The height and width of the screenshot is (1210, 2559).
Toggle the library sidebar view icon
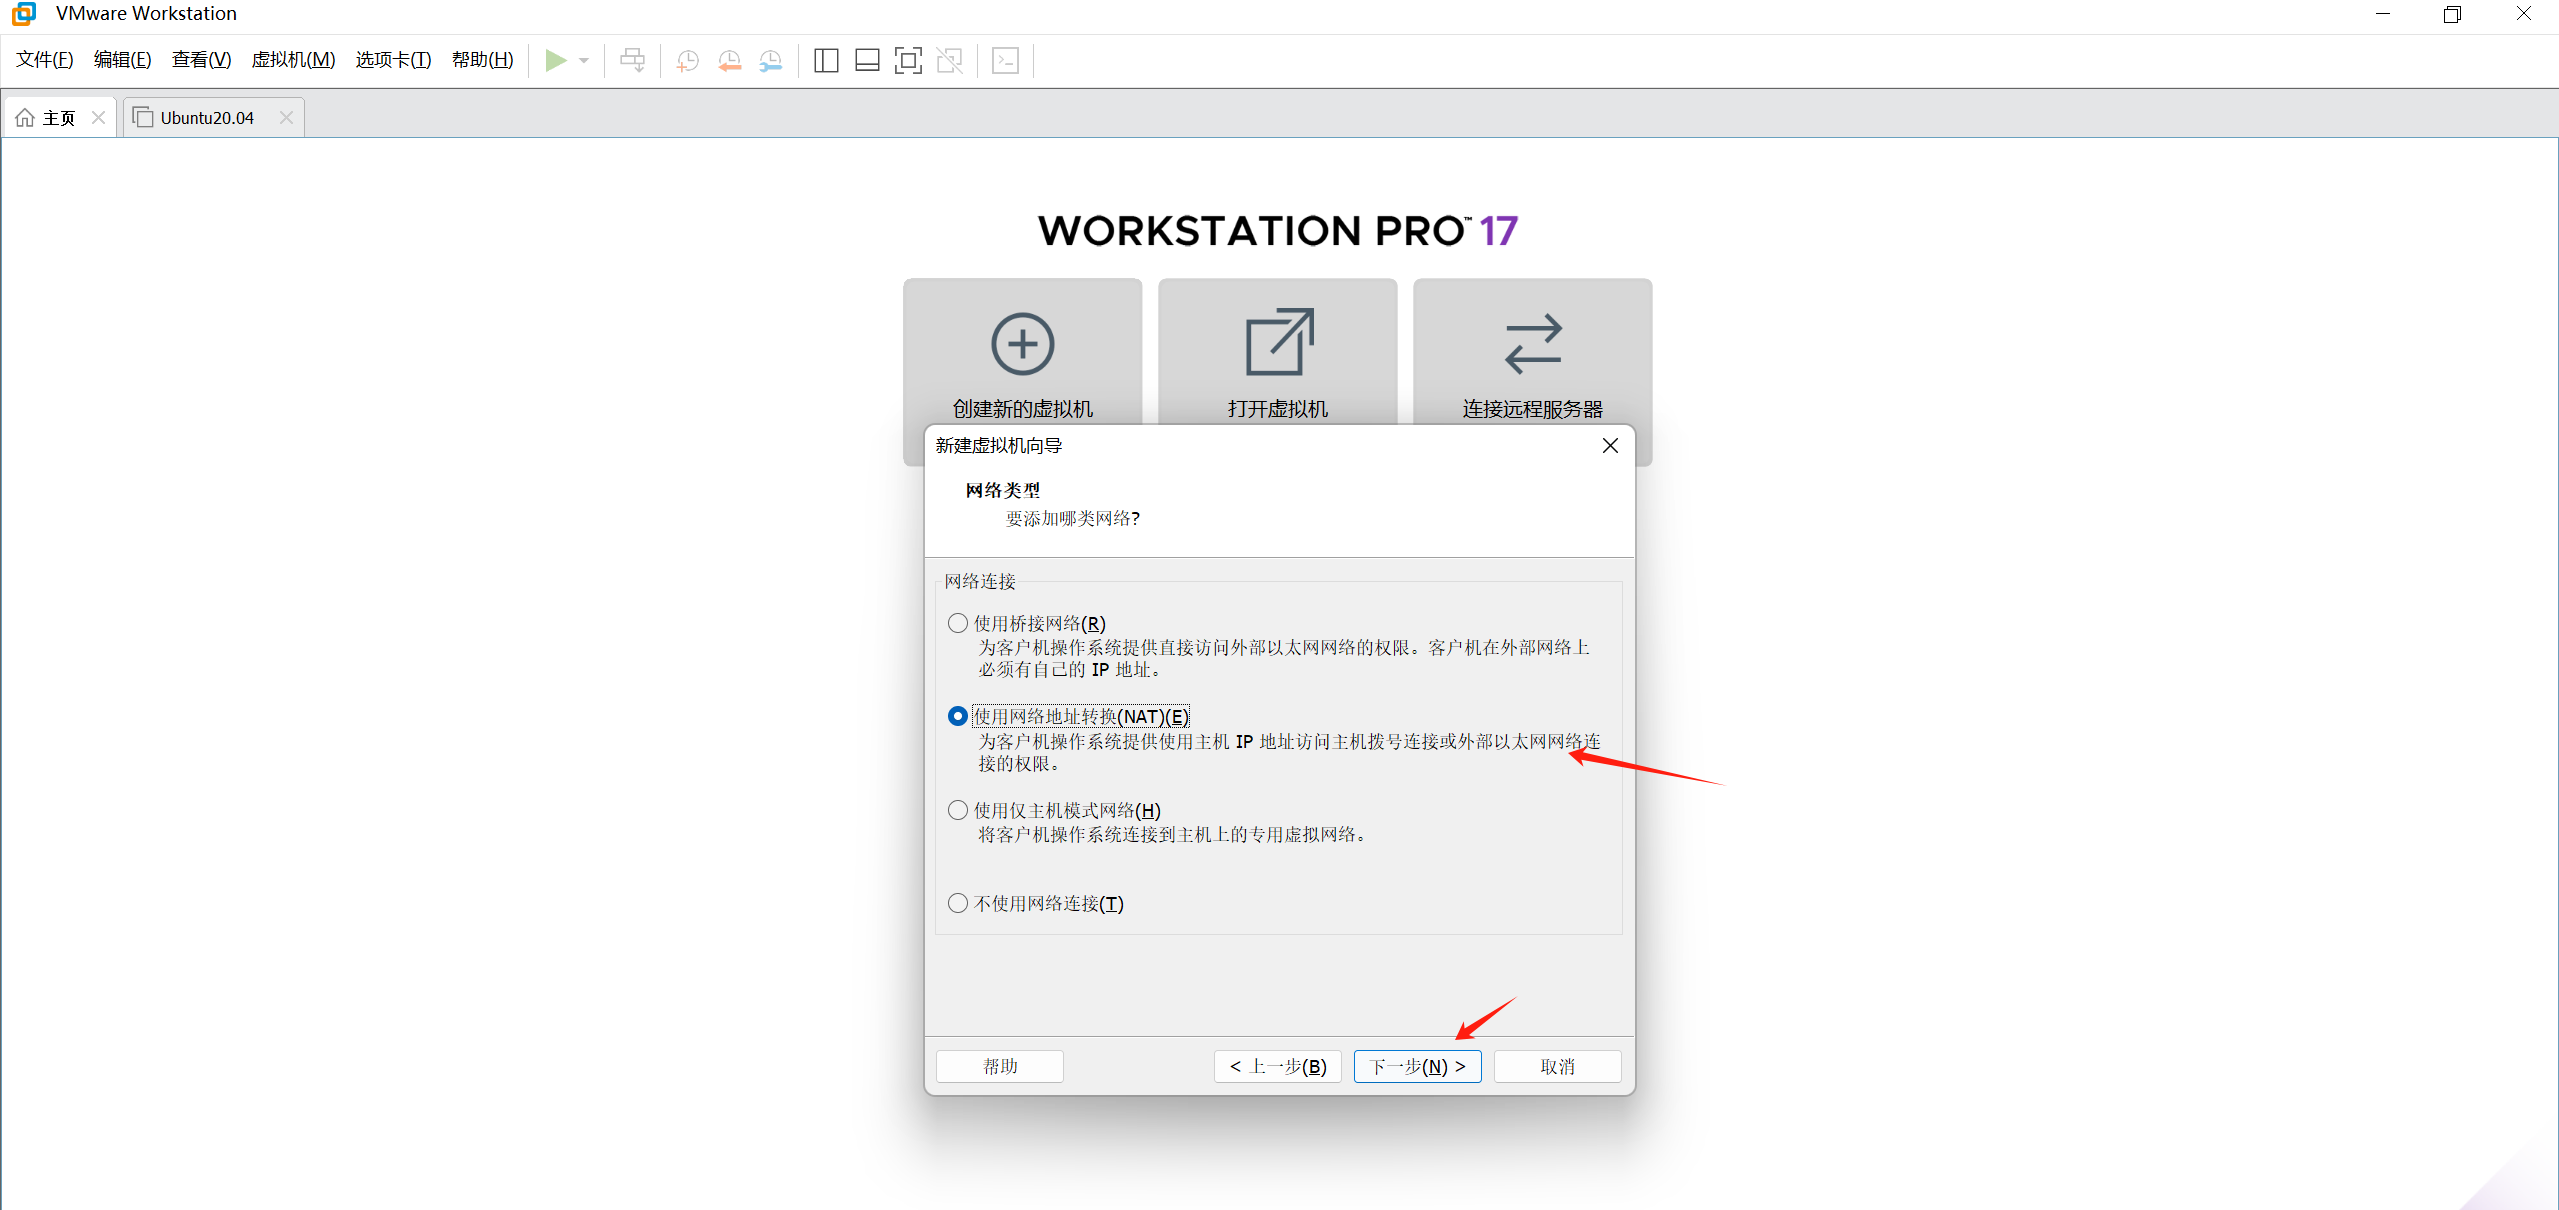[826, 61]
